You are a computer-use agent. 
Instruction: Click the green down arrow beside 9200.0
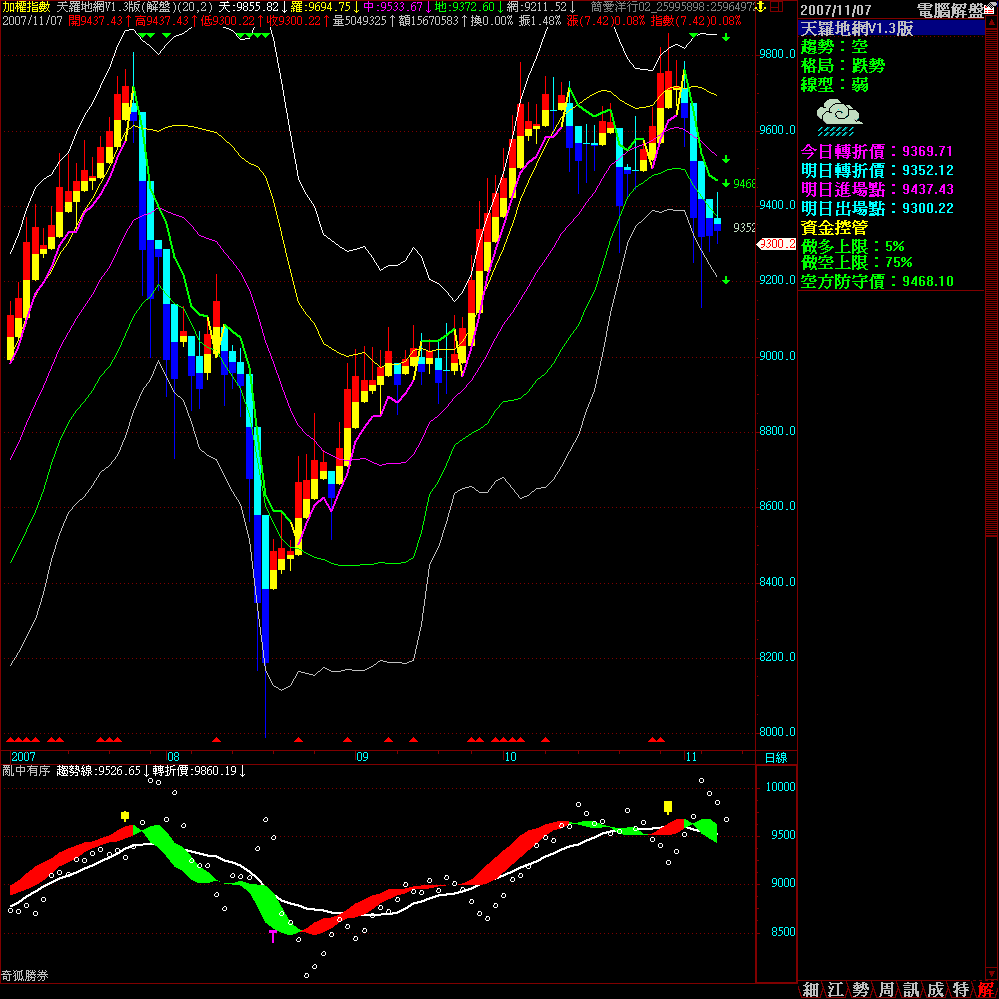pyautogui.click(x=726, y=281)
